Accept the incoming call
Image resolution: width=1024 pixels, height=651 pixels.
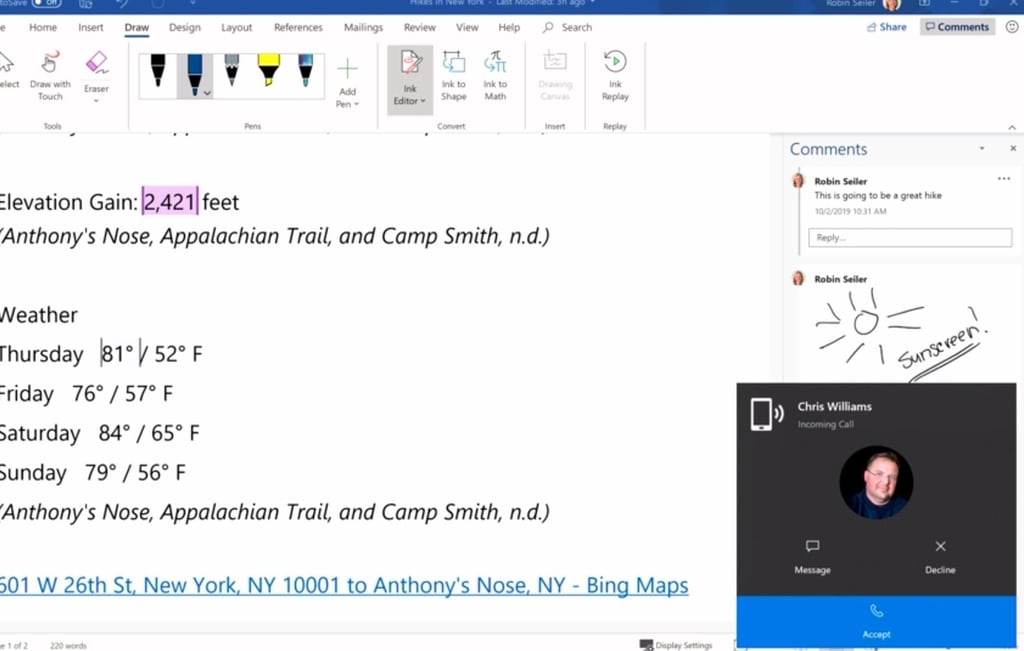(x=876, y=621)
